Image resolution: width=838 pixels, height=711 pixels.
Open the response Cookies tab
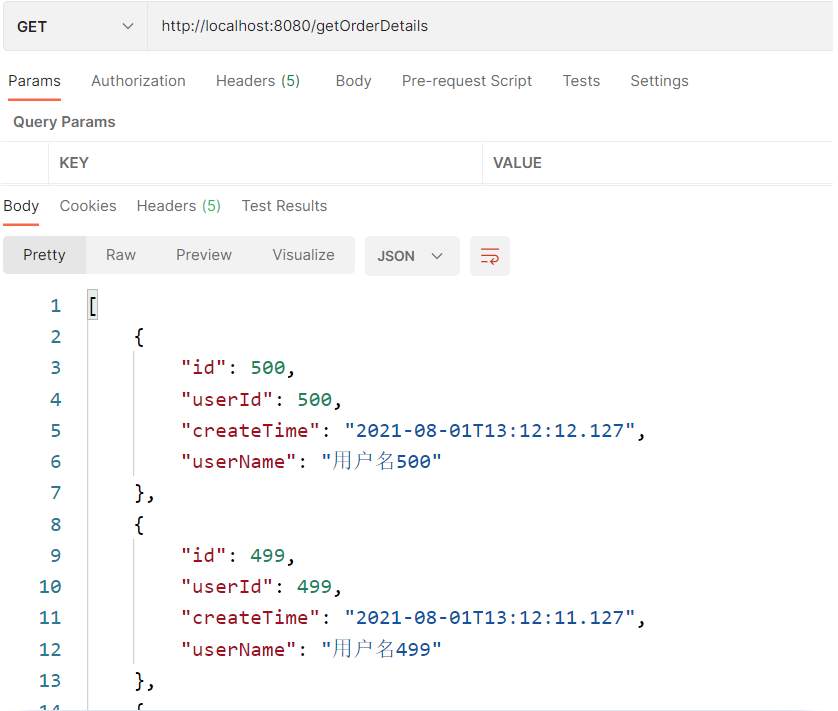tap(88, 206)
